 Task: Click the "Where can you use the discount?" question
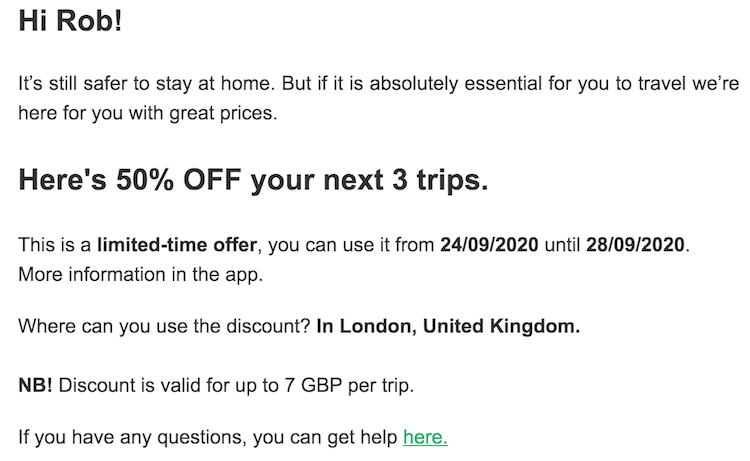[x=165, y=326]
